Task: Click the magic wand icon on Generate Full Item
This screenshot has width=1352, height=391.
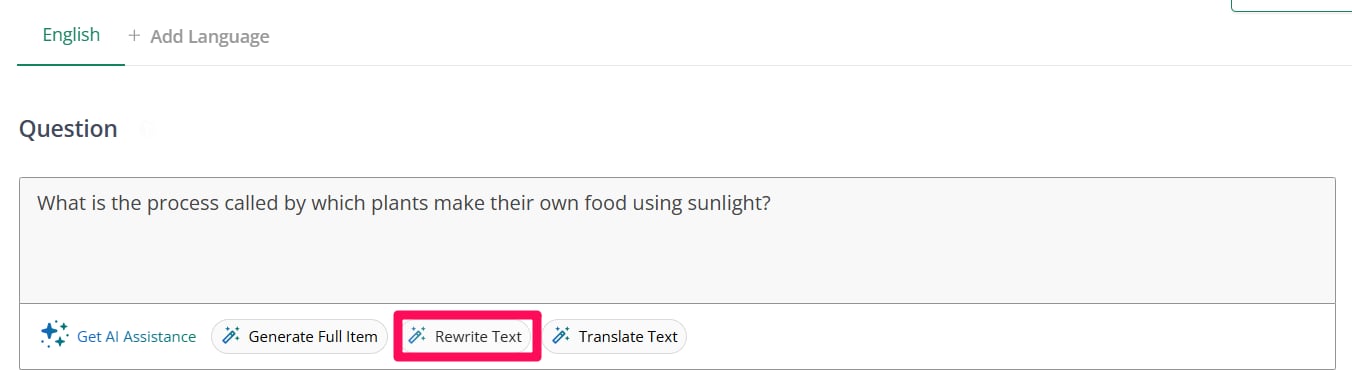Action: point(231,336)
